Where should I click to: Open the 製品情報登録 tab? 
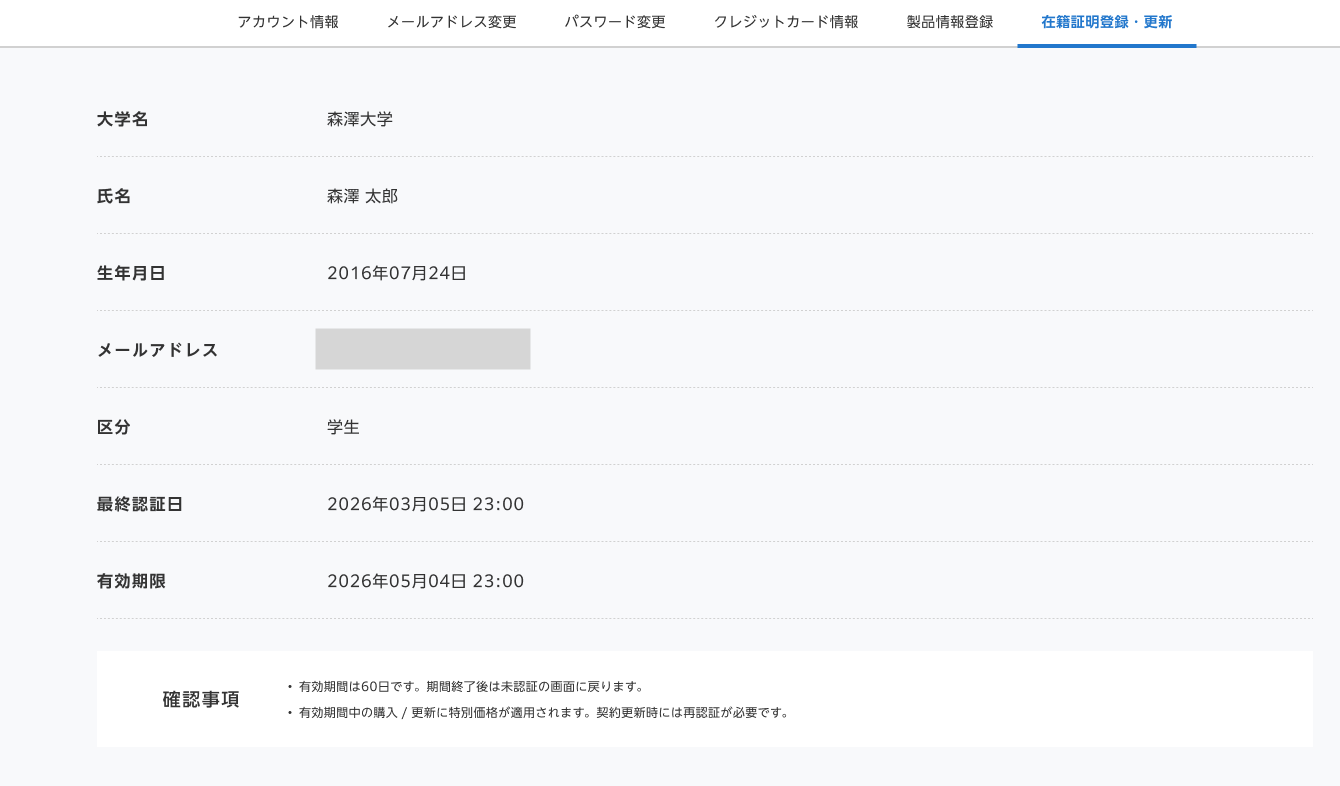pyautogui.click(x=950, y=22)
